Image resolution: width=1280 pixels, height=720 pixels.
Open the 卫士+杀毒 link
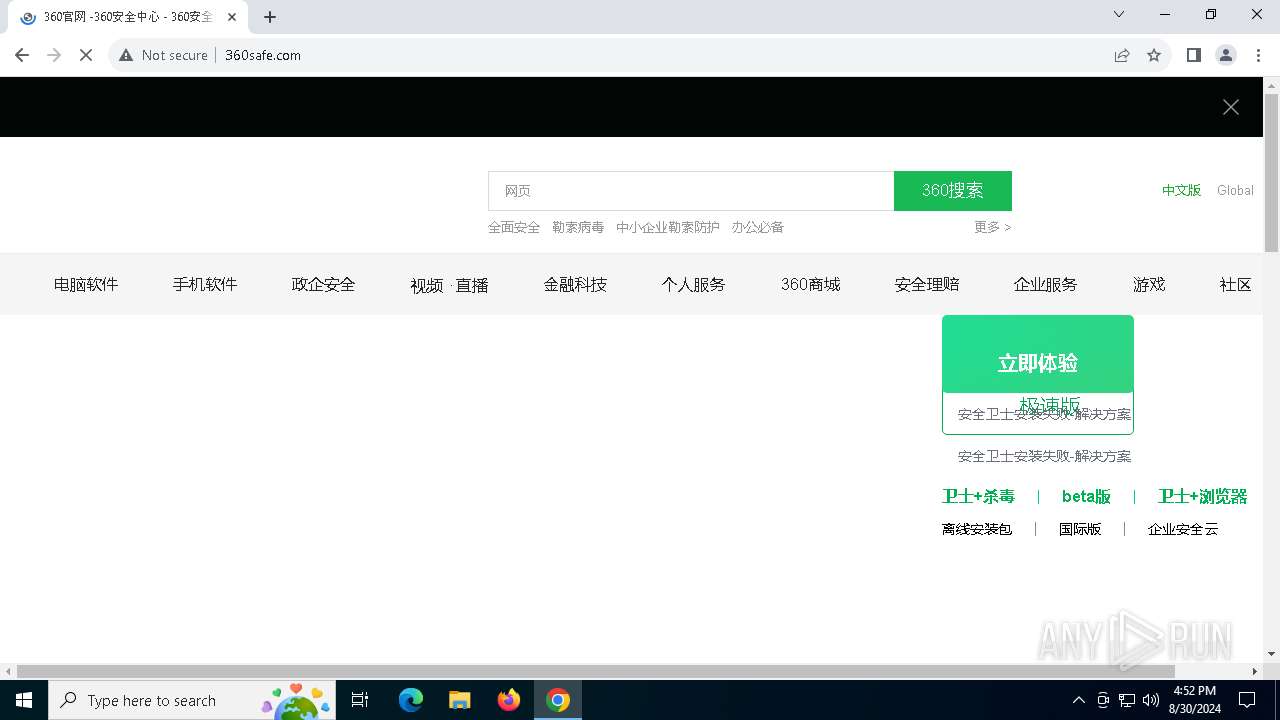pos(978,496)
